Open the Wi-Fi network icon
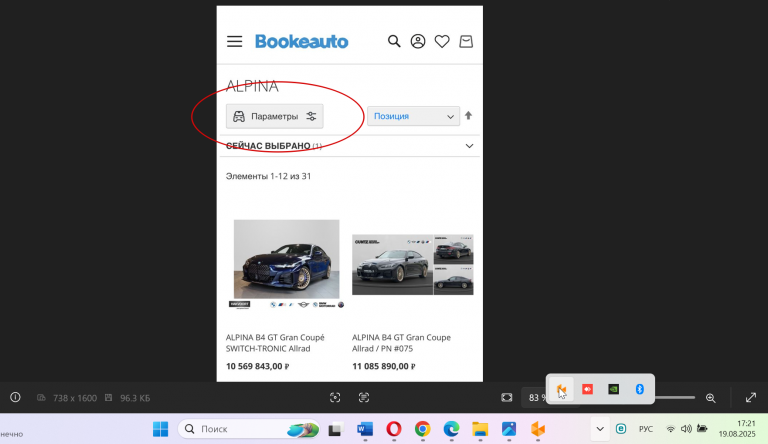 pyautogui.click(x=671, y=429)
